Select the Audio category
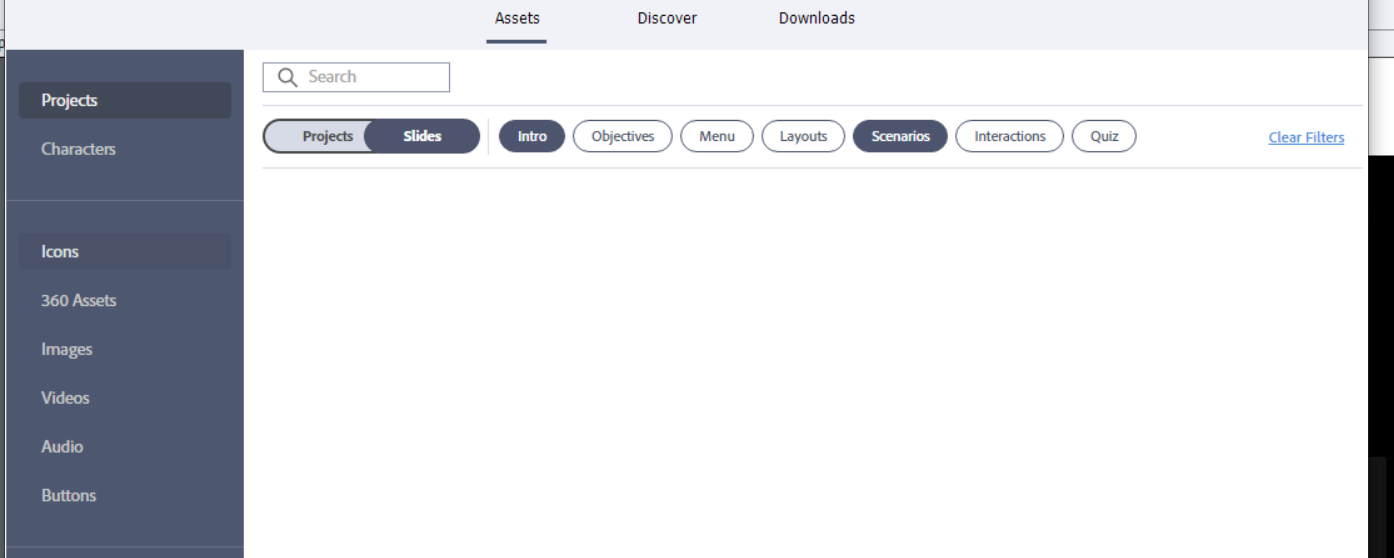This screenshot has width=1394, height=558. pyautogui.click(x=62, y=447)
